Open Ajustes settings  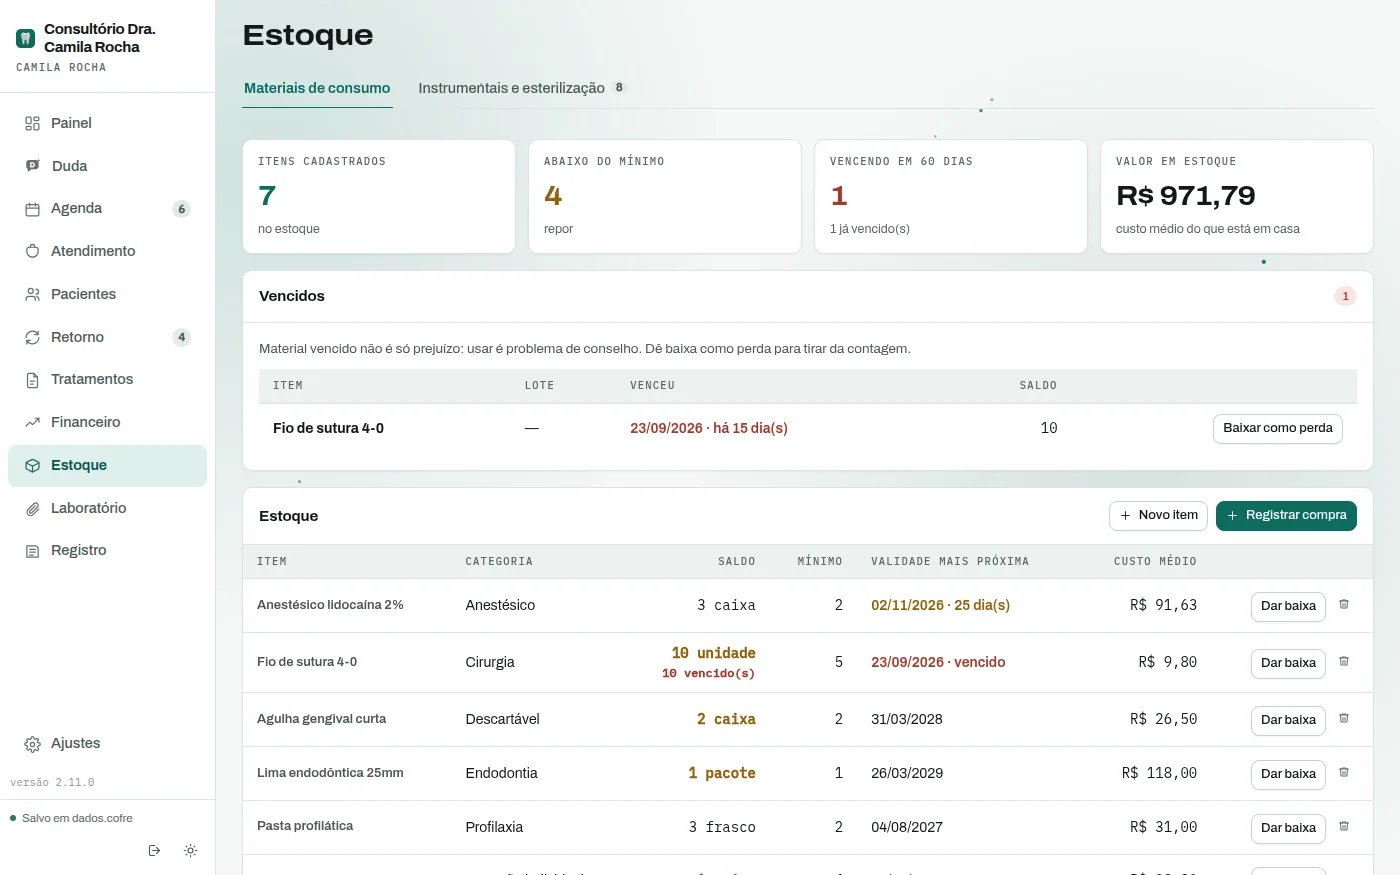[107, 743]
